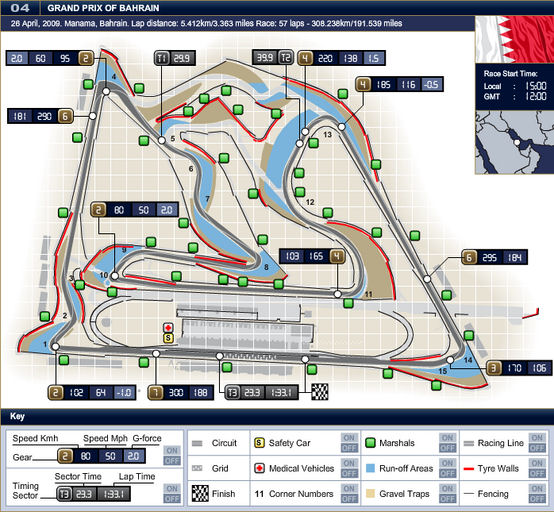
Task: Click the gear 6 badge on the 295 kmh label
Action: coord(469,258)
